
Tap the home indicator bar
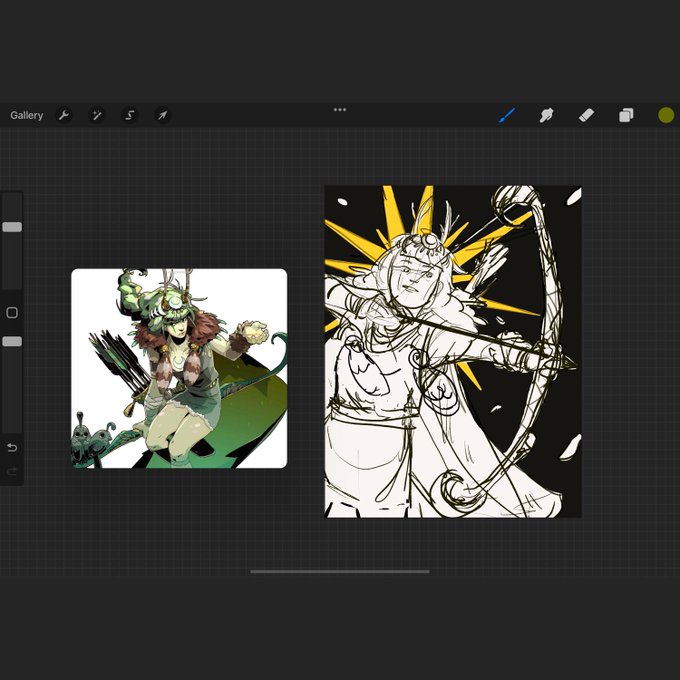(340, 572)
